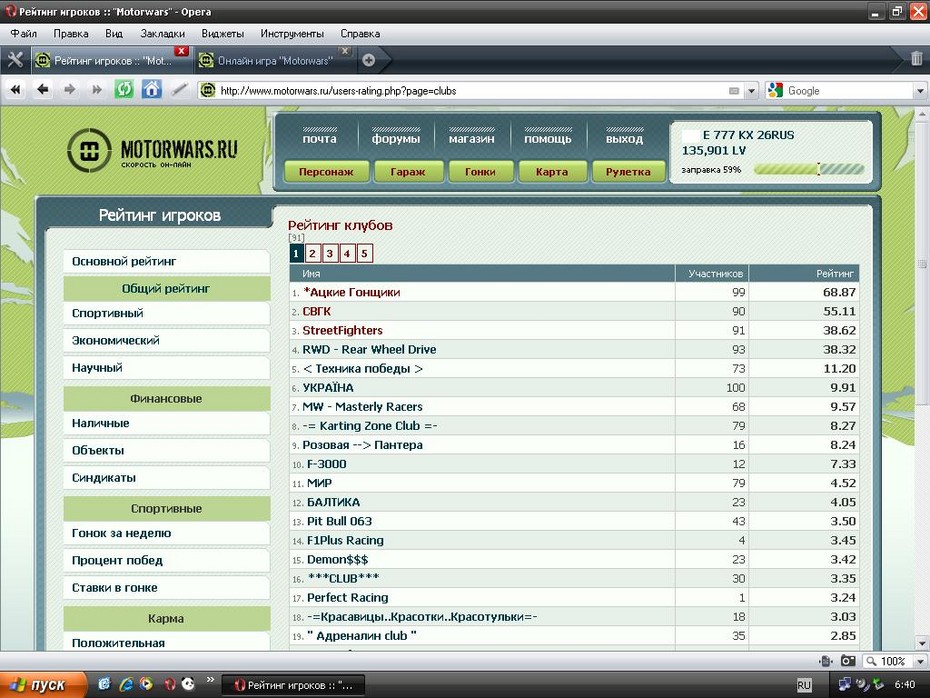Open the Пуск start button
Image resolution: width=930 pixels, height=698 pixels.
(43, 684)
